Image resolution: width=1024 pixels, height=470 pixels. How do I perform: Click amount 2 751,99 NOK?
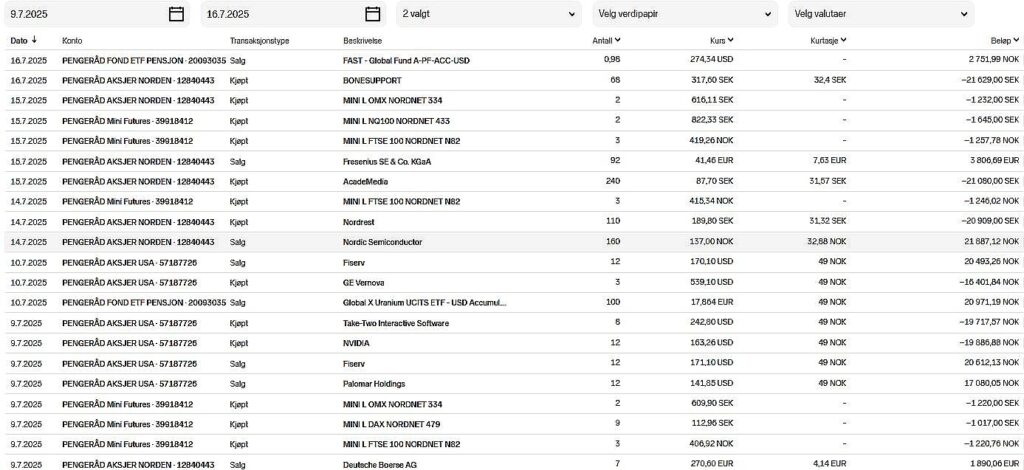pyautogui.click(x=993, y=61)
